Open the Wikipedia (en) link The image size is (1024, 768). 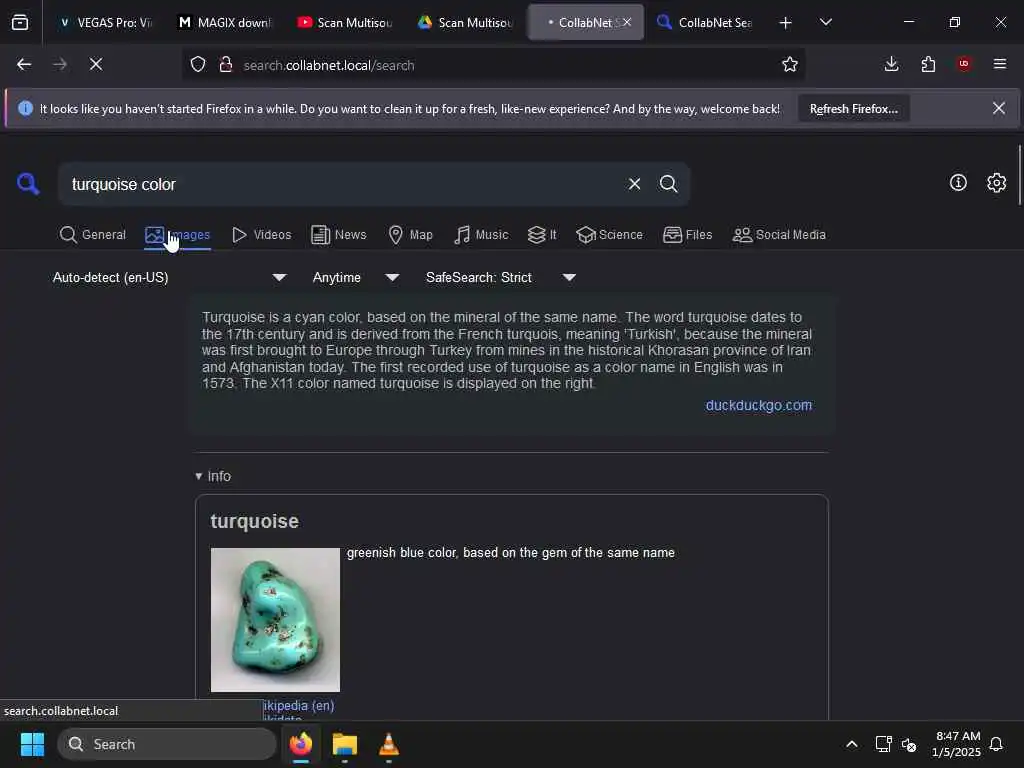tap(298, 705)
